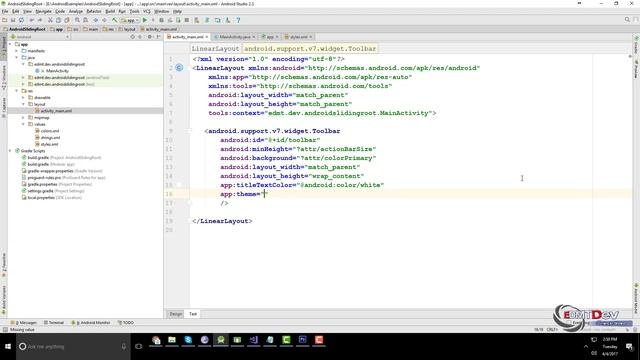This screenshot has width=640, height=360.
Task: Open the Help question mark toolbar icon
Action: coord(238,20)
